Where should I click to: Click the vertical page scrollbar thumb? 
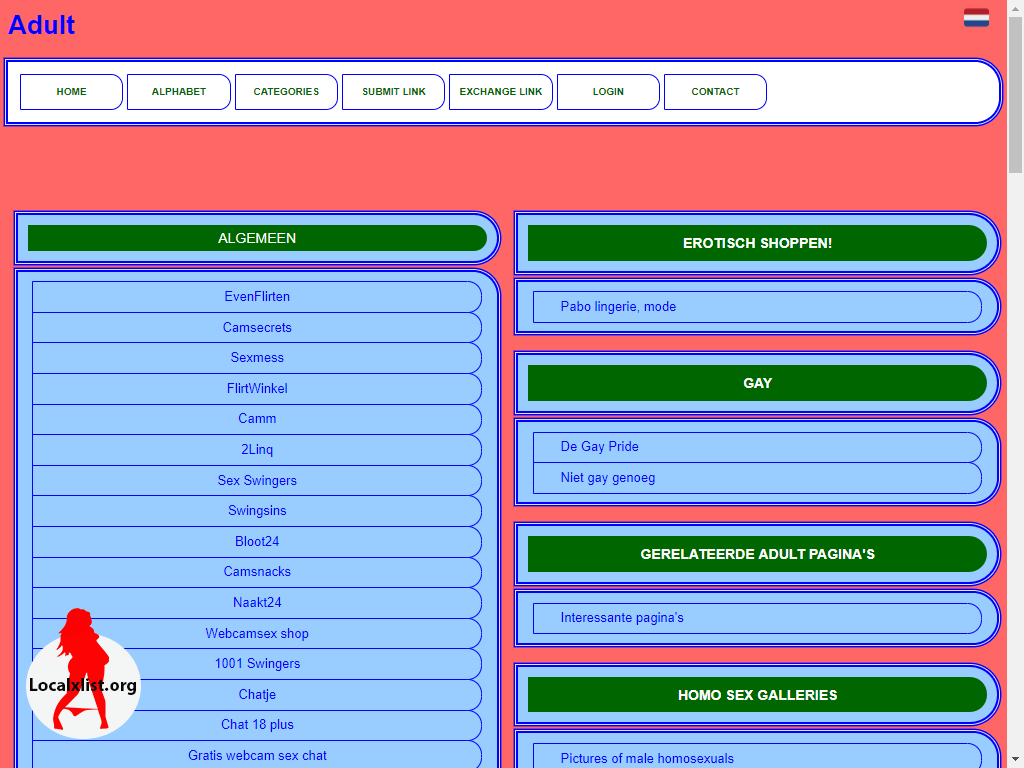tap(1016, 95)
